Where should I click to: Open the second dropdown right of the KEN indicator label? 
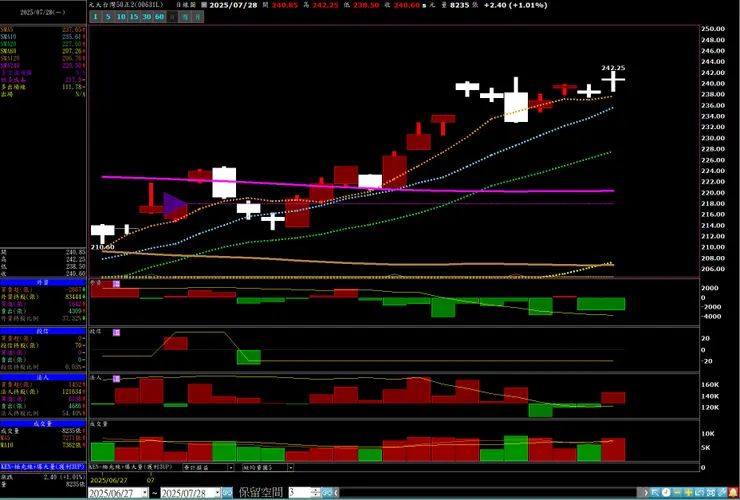[291, 467]
